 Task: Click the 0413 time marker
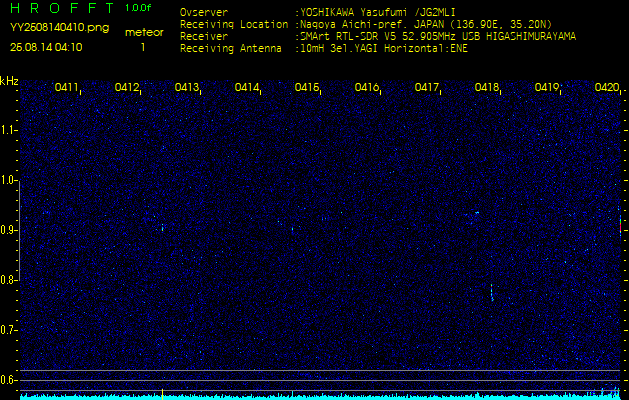(186, 87)
